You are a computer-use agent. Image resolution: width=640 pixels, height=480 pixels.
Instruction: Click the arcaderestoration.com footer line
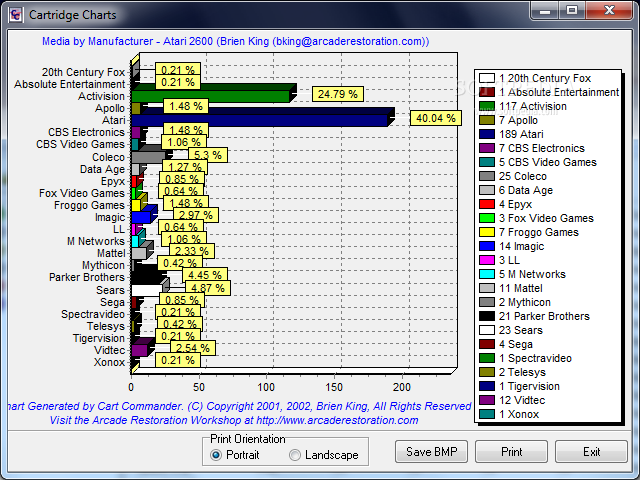(234, 420)
